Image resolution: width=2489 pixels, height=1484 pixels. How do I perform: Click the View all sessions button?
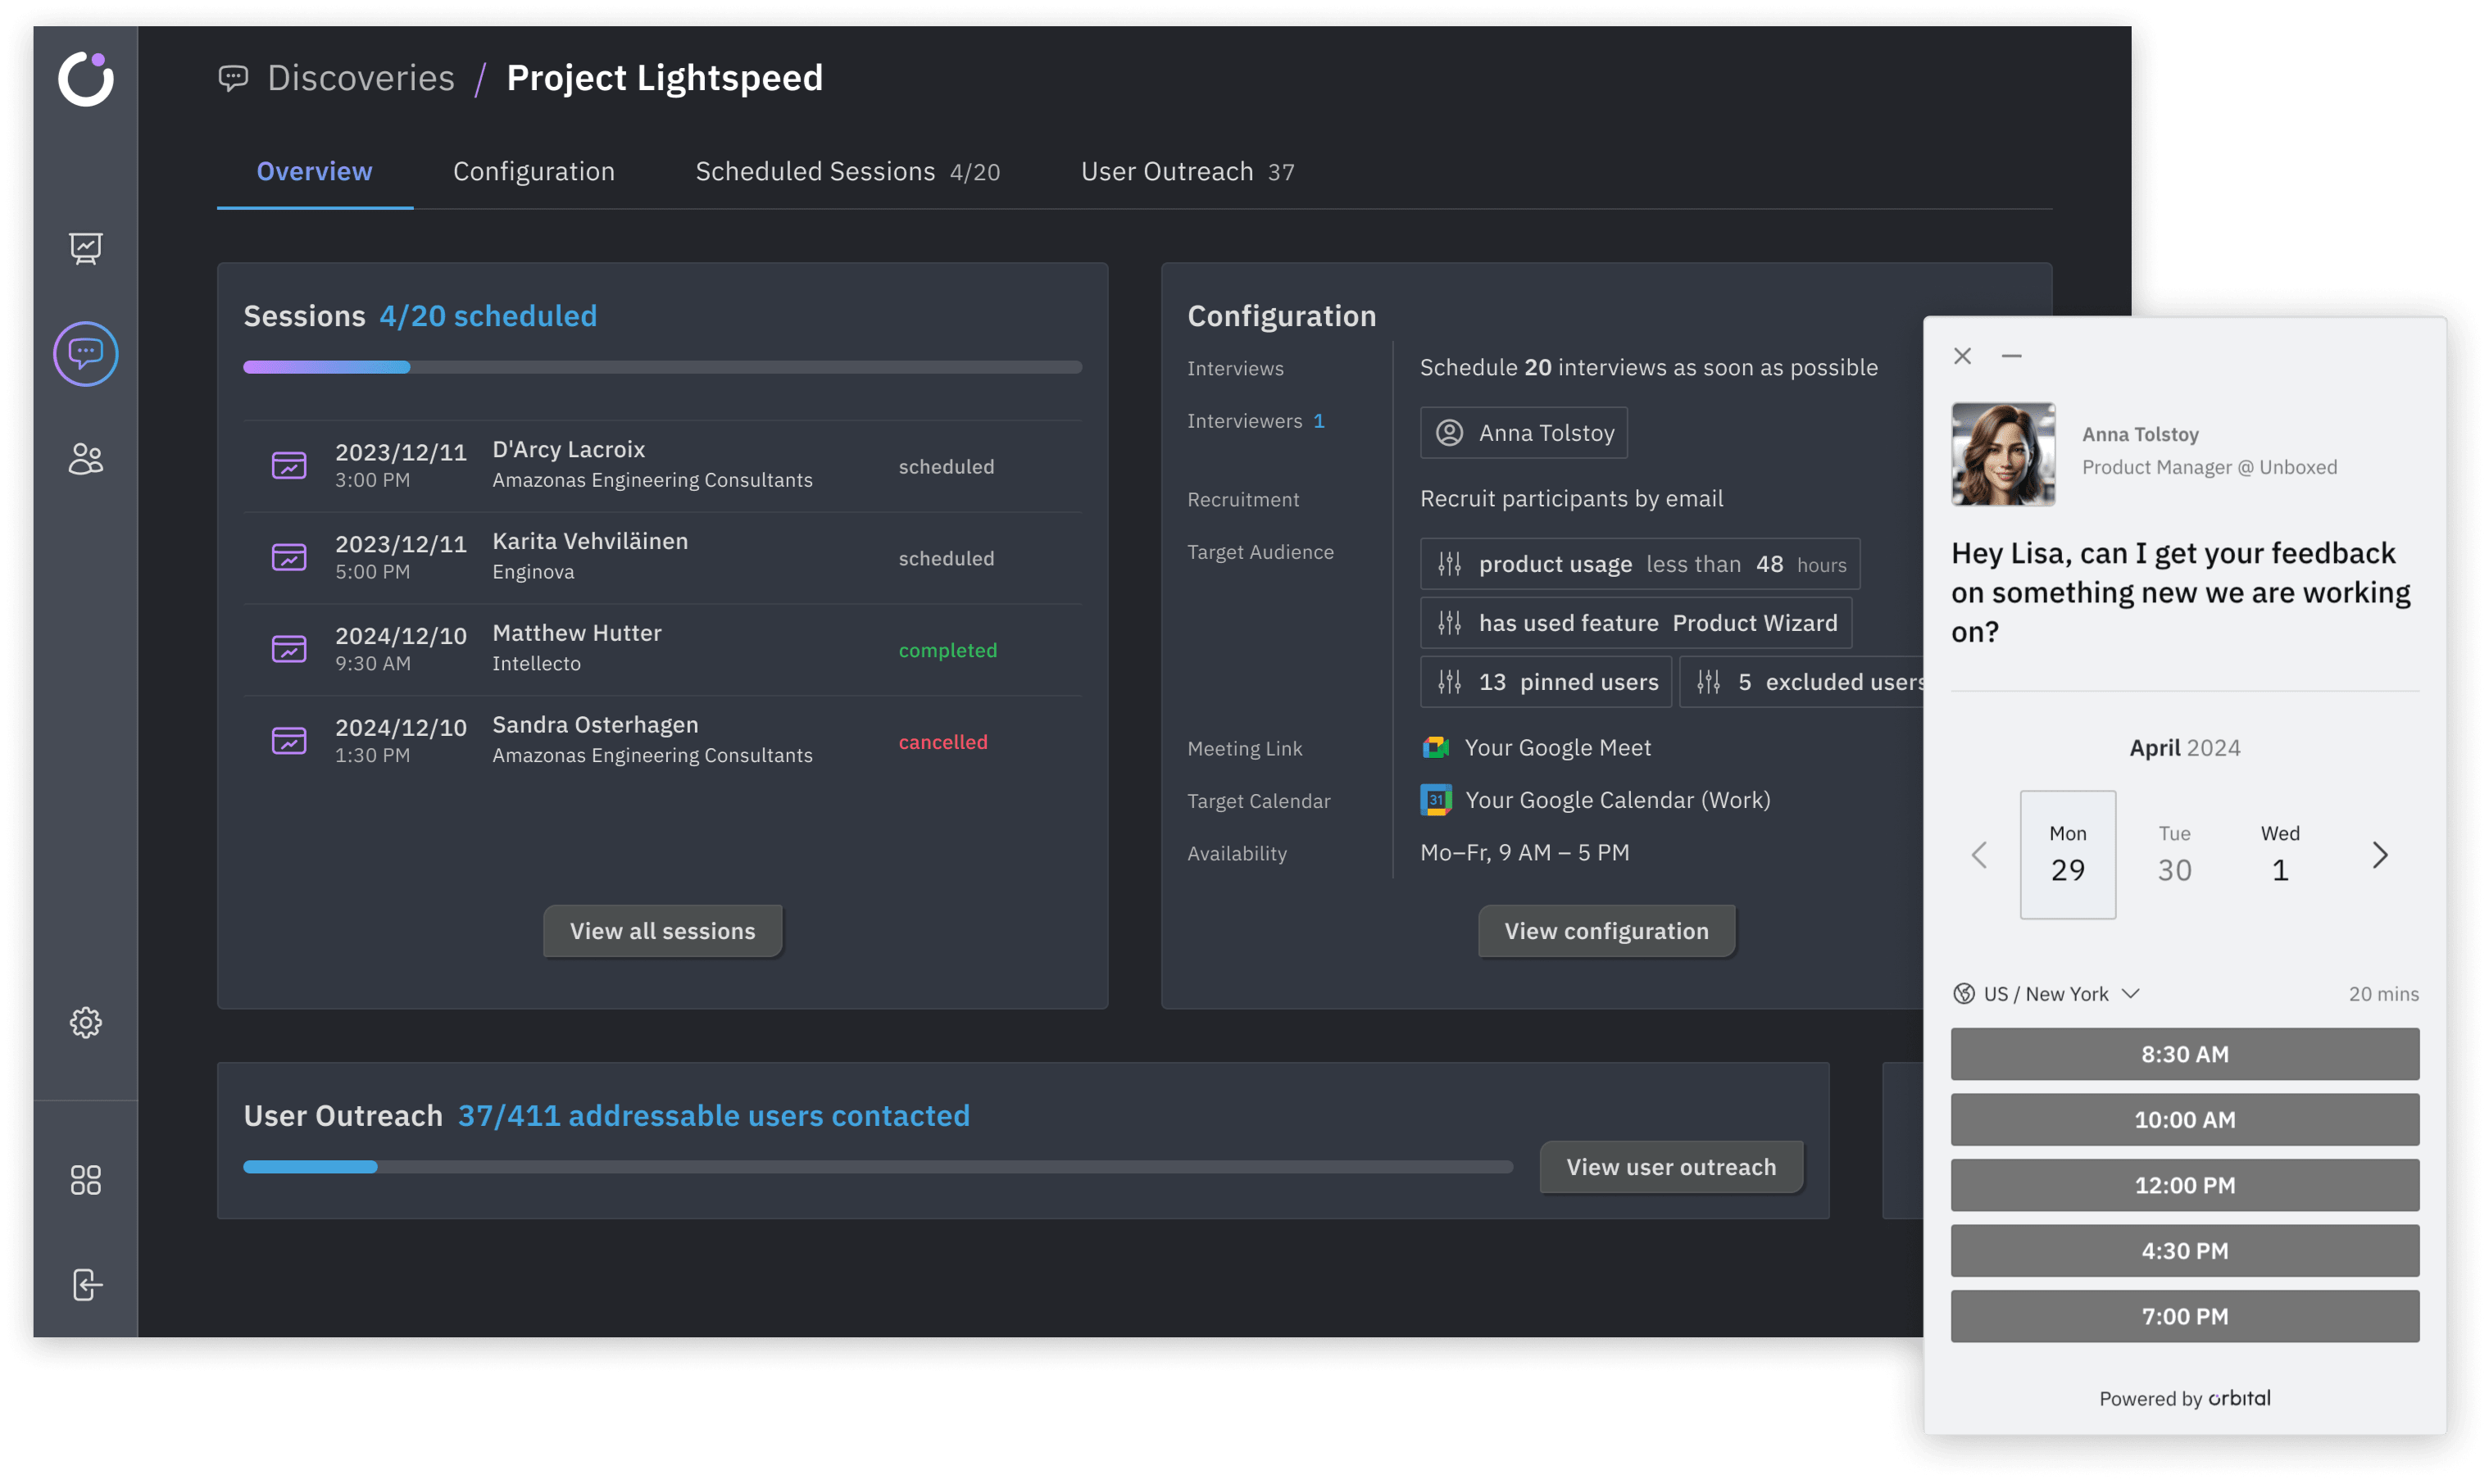coord(662,931)
